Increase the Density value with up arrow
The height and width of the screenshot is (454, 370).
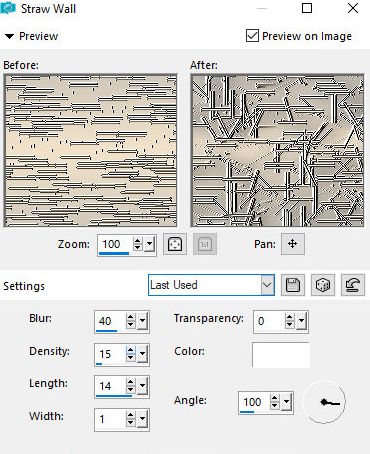coord(131,350)
